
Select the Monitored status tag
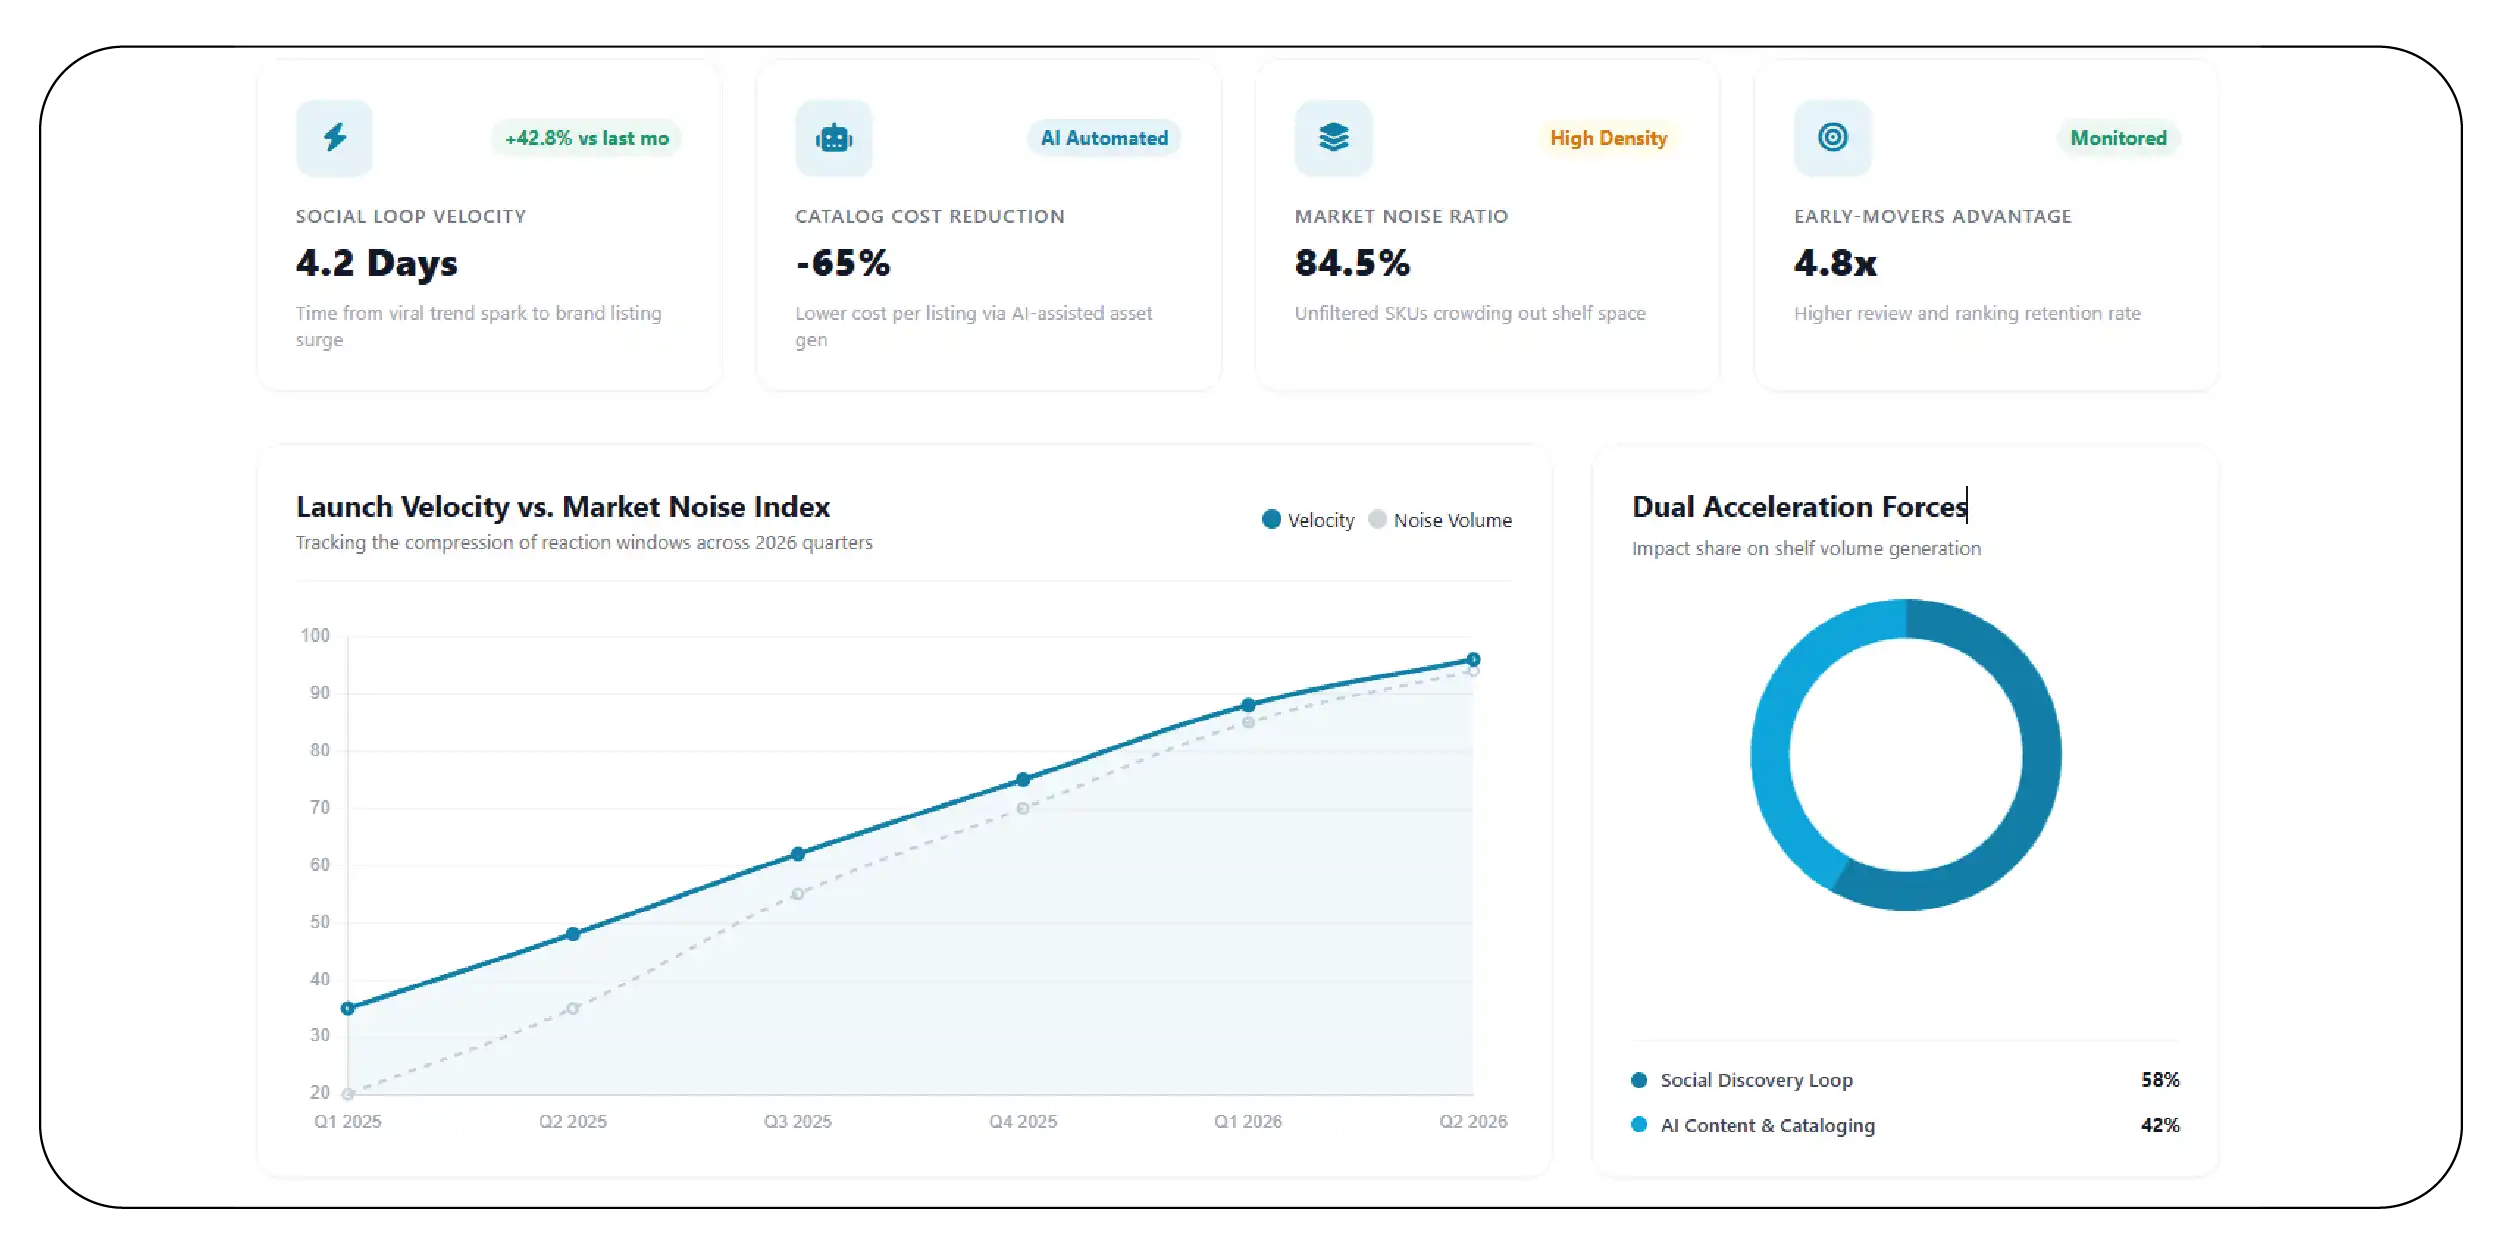click(x=2118, y=138)
